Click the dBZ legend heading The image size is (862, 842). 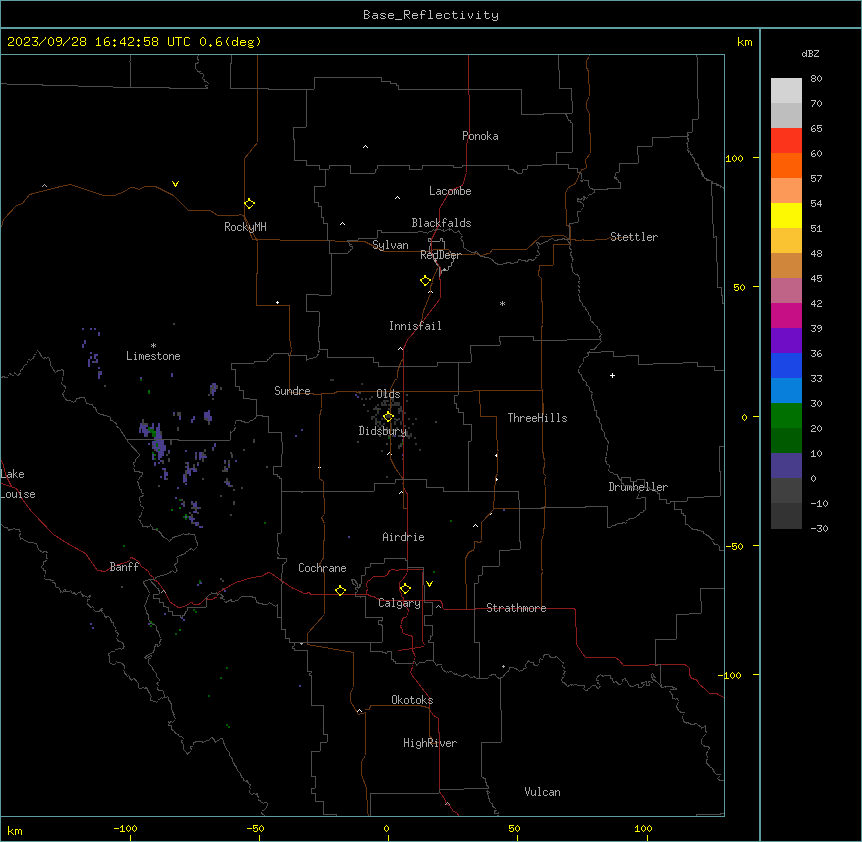810,54
